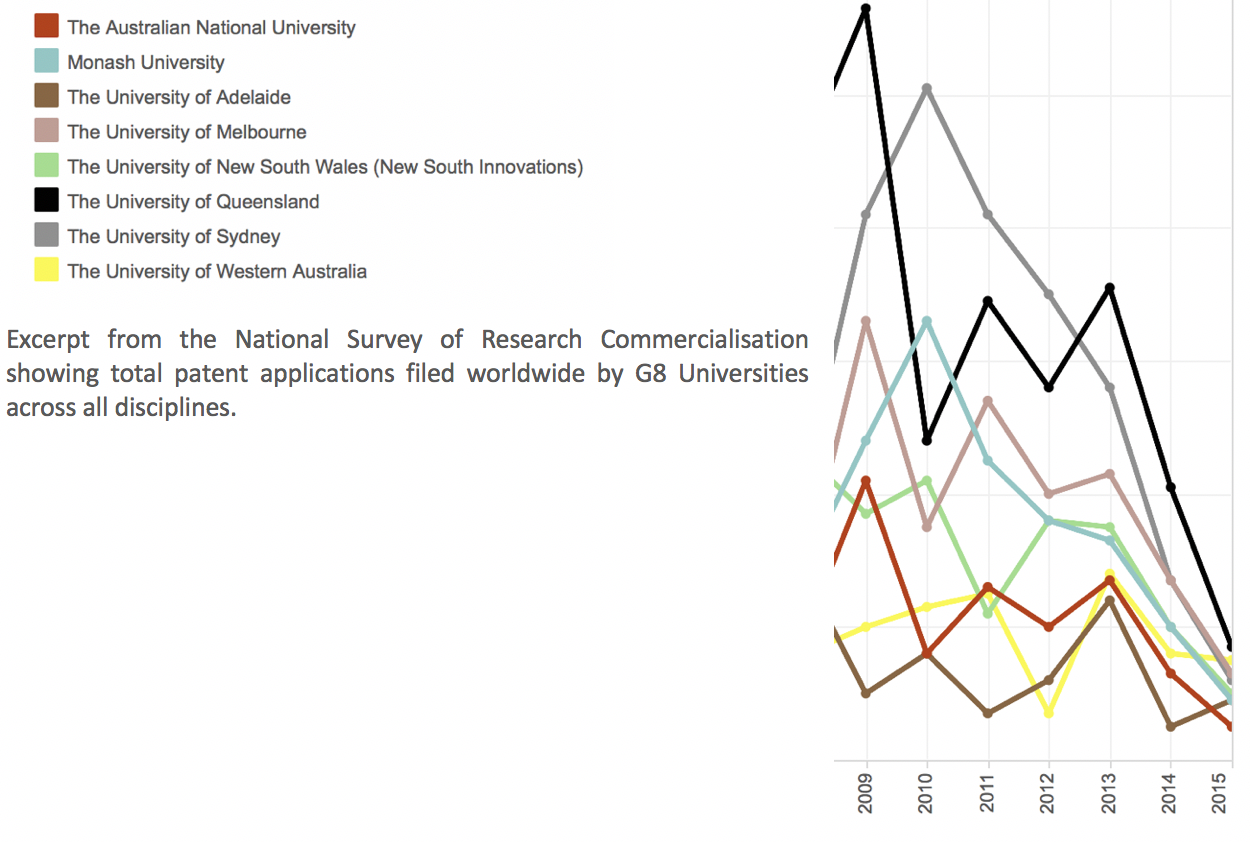This screenshot has height=842, width=1250.
Task: Select 'The University of Sydney' legend label
Action: (174, 237)
